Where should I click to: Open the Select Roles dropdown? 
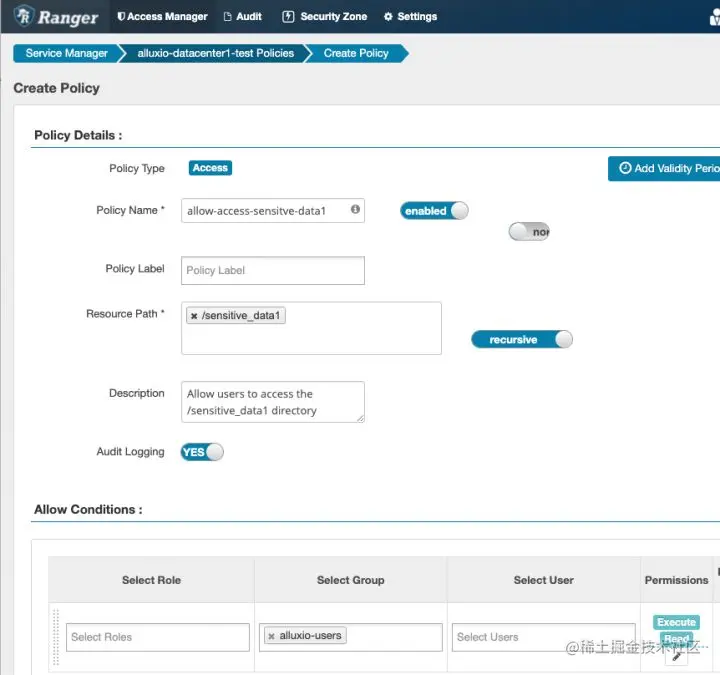[x=158, y=637]
